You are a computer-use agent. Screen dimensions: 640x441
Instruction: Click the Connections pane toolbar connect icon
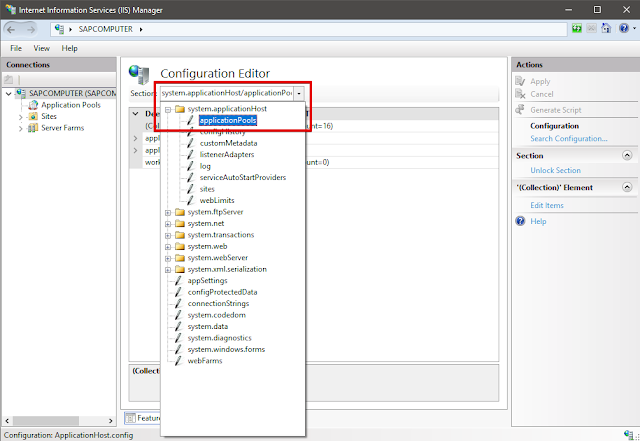click(9, 80)
